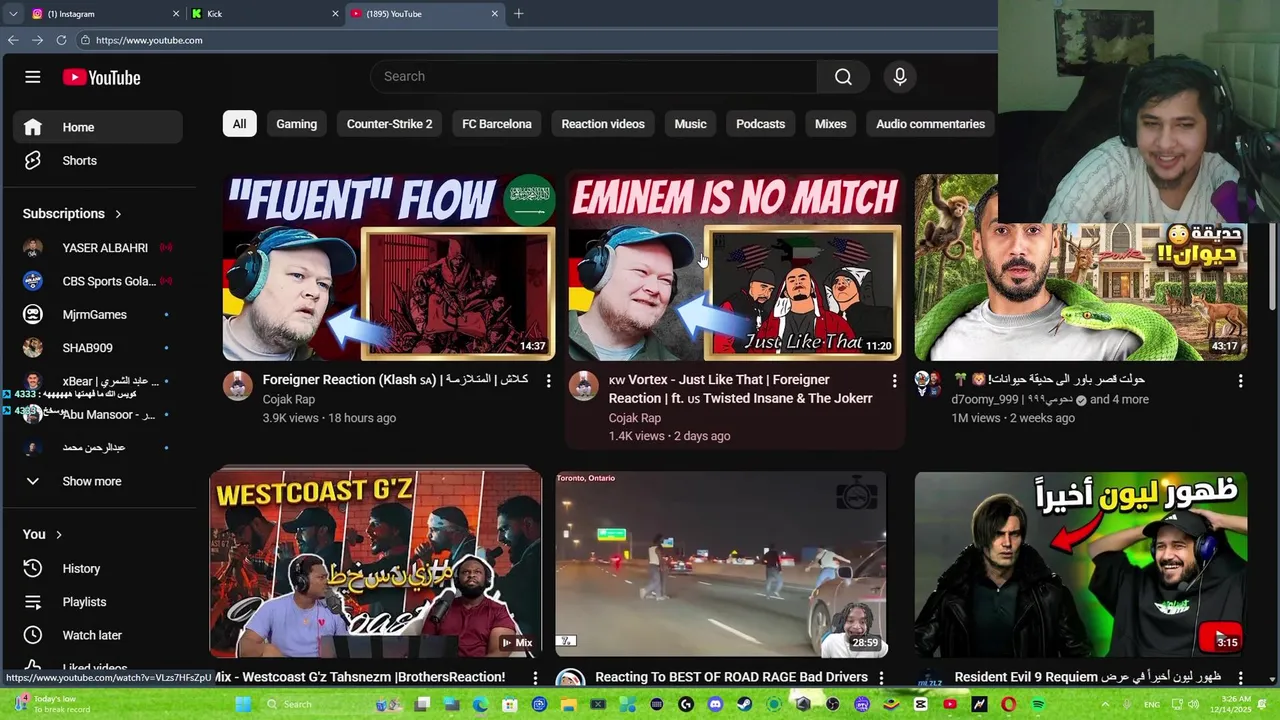Select the All filter chip
1280x720 pixels.
pyautogui.click(x=239, y=124)
